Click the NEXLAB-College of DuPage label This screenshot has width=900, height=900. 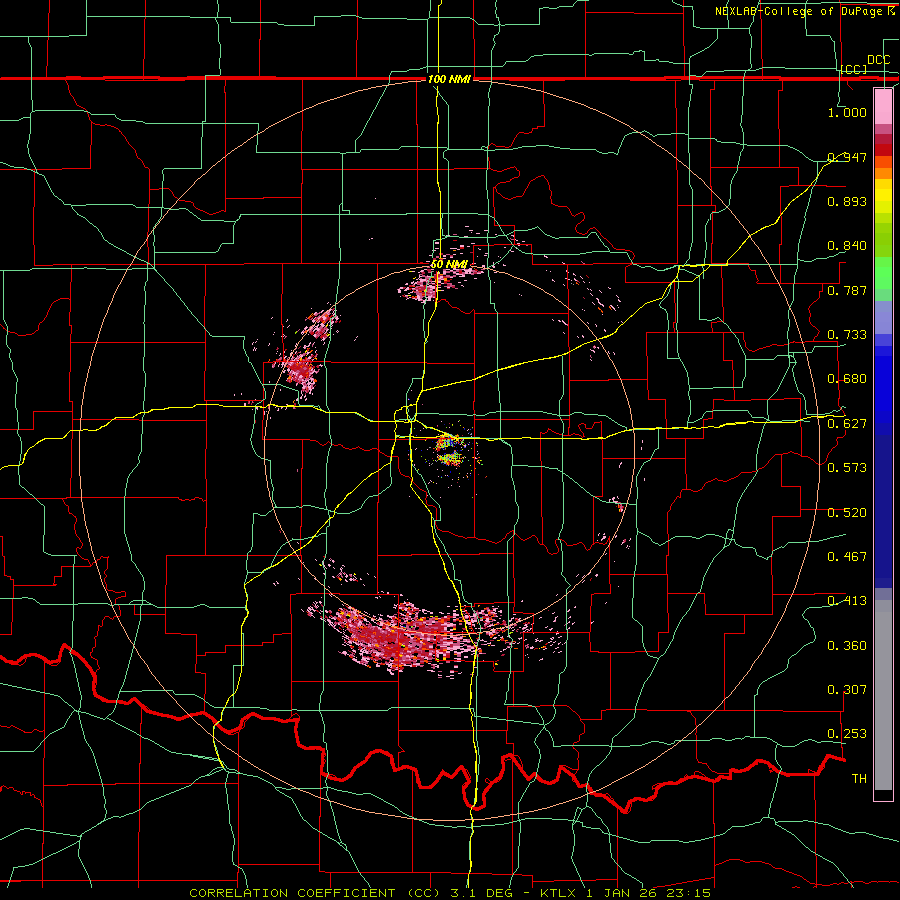(x=805, y=11)
